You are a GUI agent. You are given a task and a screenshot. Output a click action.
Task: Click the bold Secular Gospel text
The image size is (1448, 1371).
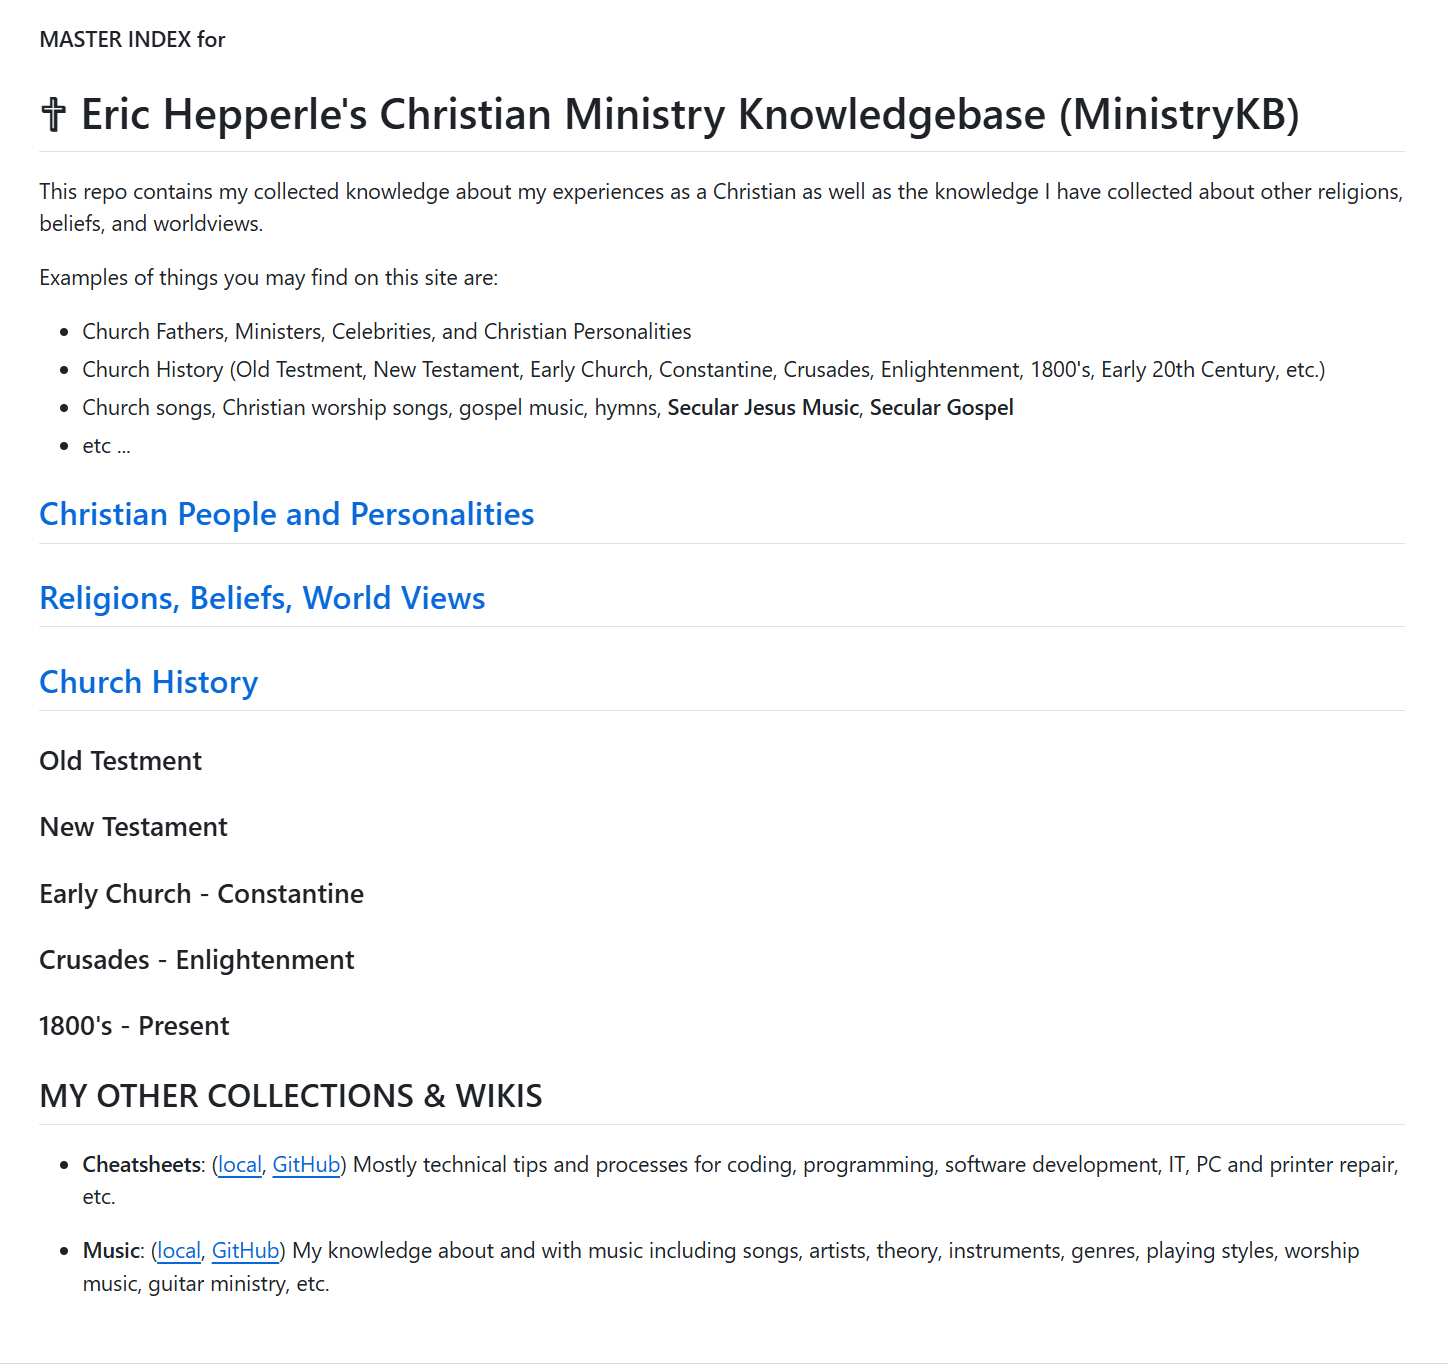[941, 408]
